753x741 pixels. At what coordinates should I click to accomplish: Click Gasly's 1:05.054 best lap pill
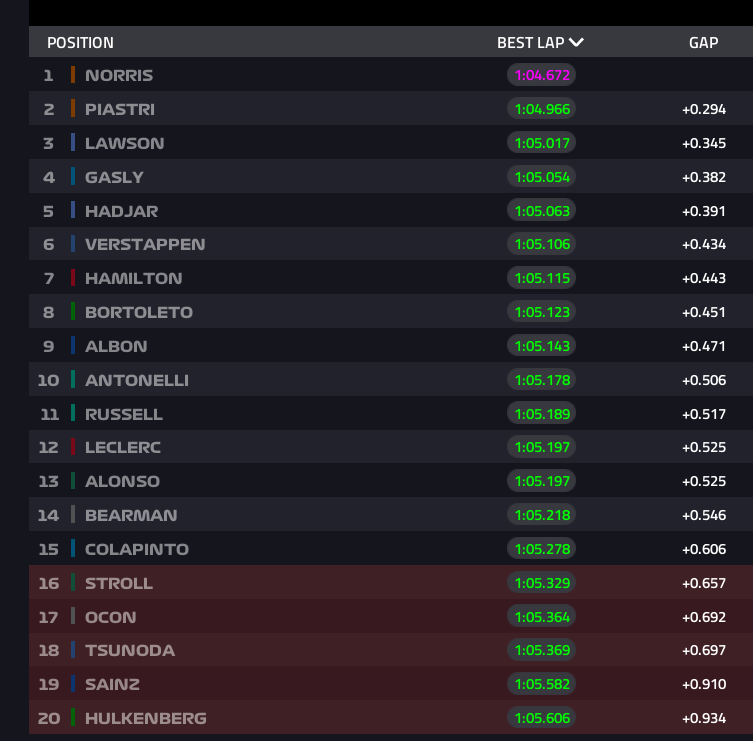tap(542, 177)
